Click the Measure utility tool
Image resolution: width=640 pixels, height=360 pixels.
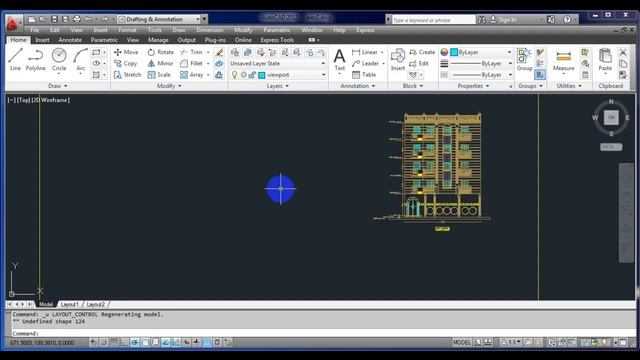tap(564, 60)
